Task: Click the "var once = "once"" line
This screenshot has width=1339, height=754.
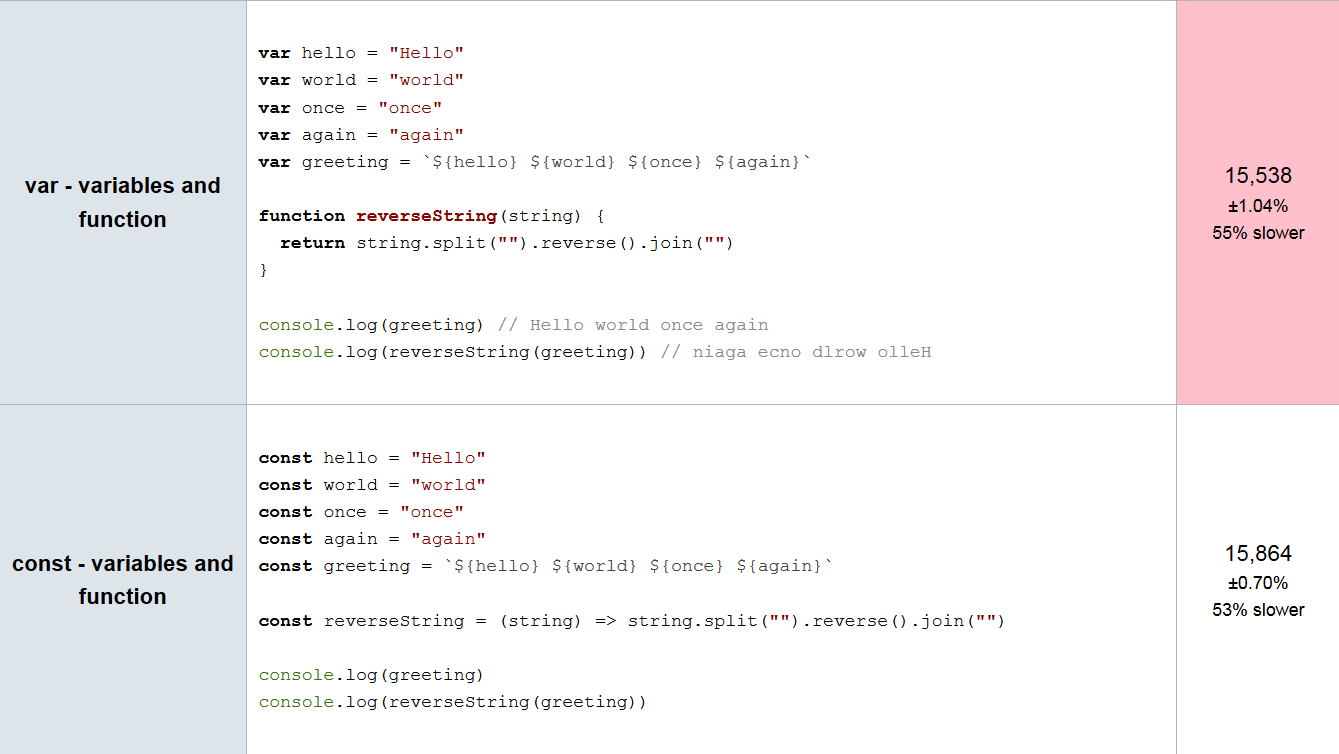Action: point(350,108)
